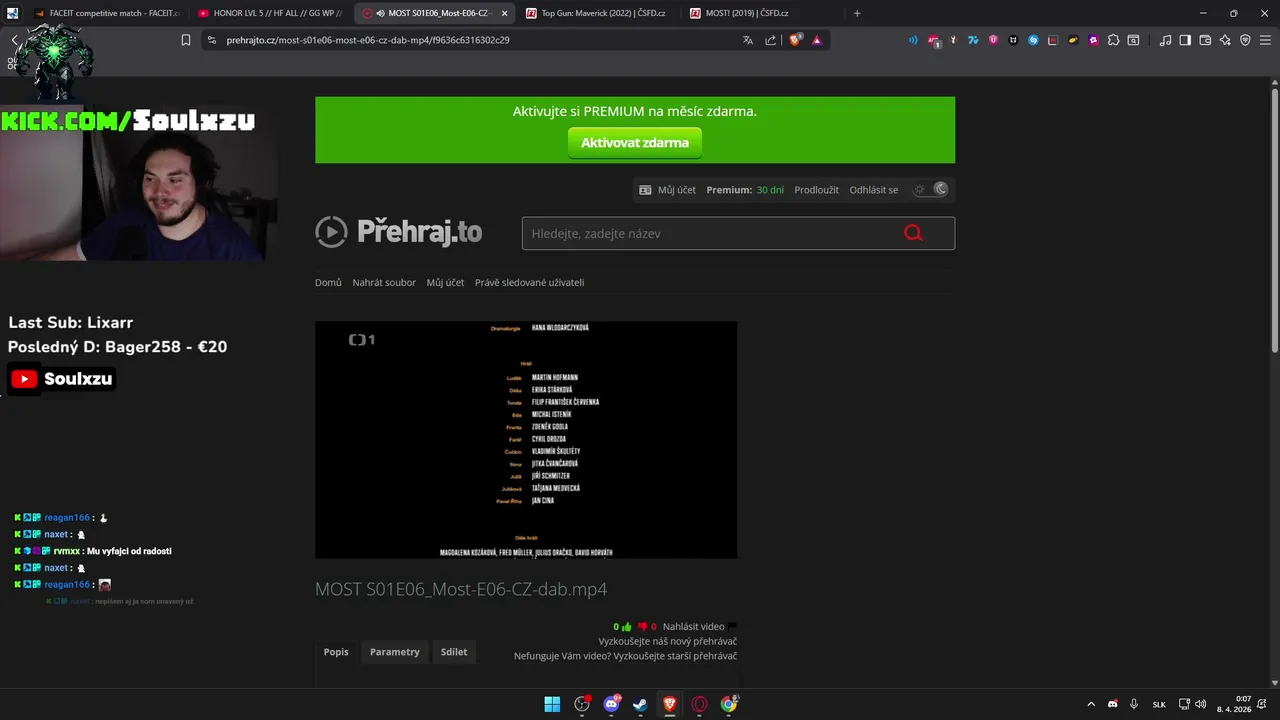Click the taskbar volume speaker icon
This screenshot has width=1280, height=720.
[1200, 704]
